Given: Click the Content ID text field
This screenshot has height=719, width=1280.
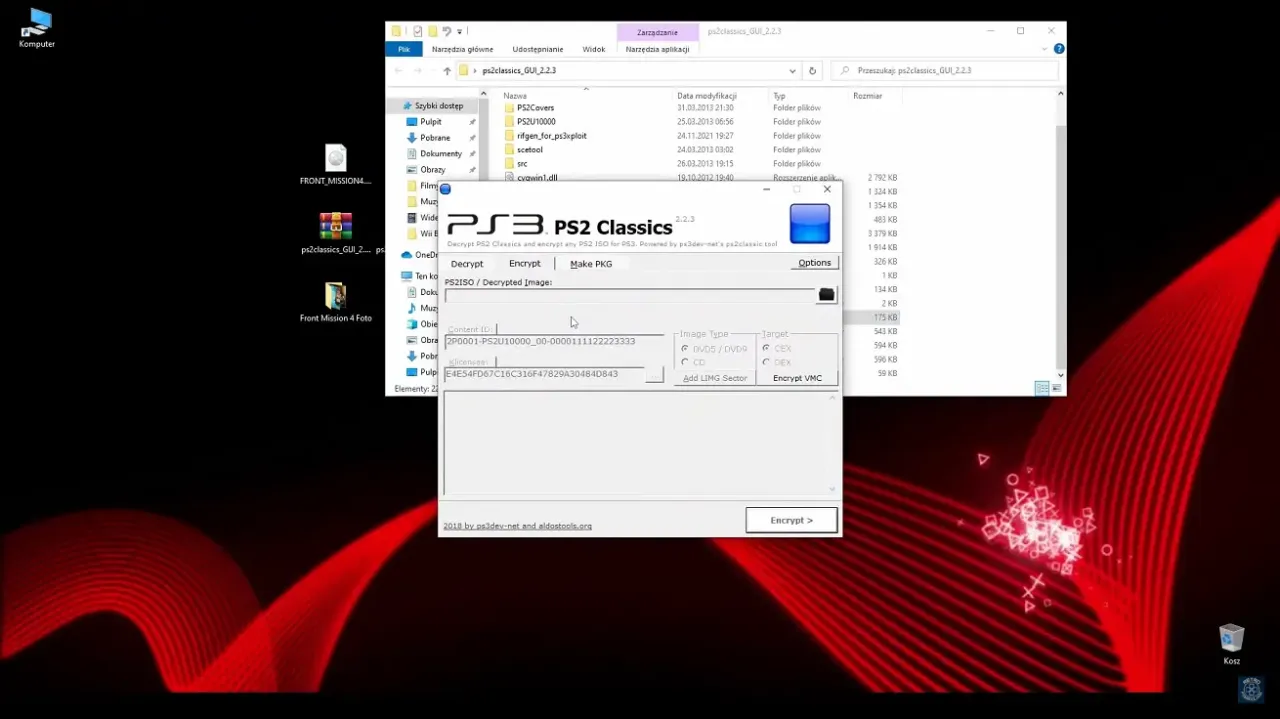Looking at the screenshot, I should coord(555,342).
